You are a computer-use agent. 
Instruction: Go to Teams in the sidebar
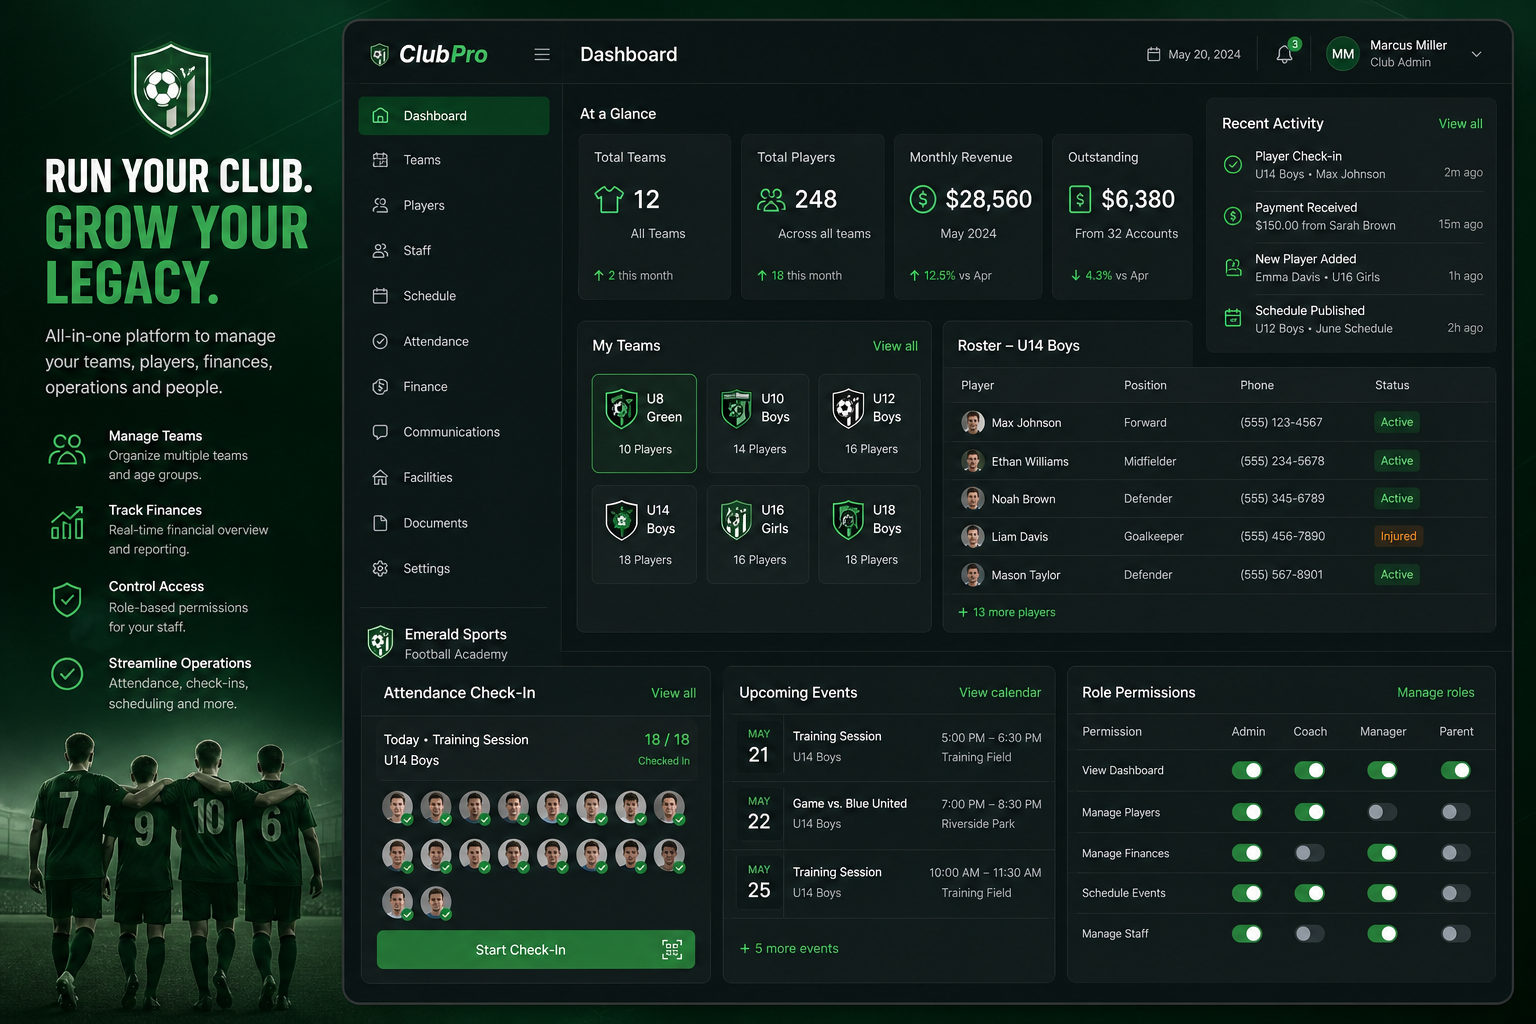(454, 160)
